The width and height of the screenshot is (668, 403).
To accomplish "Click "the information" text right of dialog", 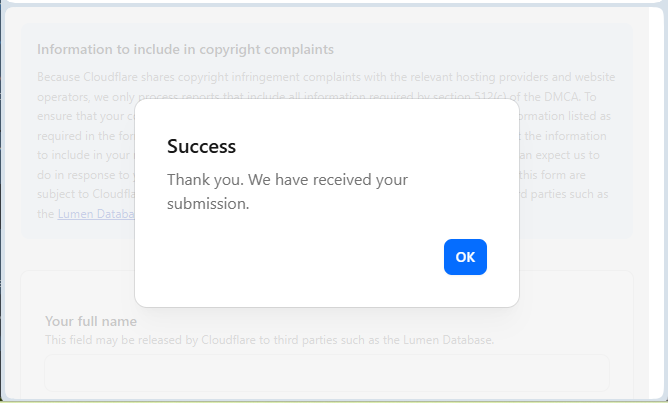I will (565, 136).
